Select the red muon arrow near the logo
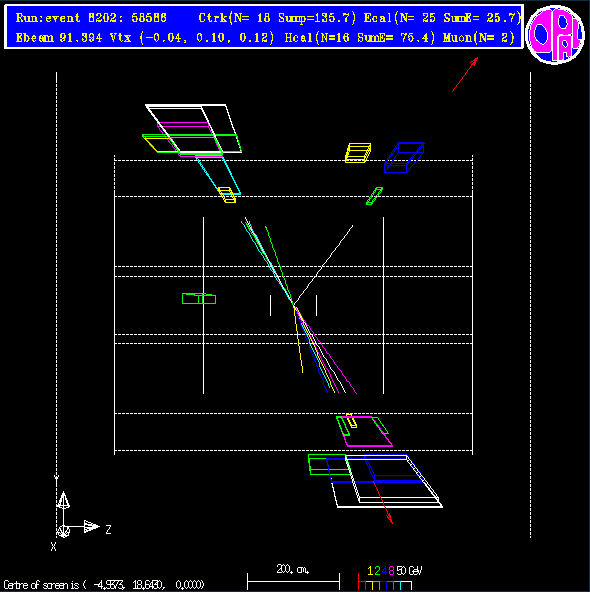The width and height of the screenshot is (590, 592). click(465, 74)
